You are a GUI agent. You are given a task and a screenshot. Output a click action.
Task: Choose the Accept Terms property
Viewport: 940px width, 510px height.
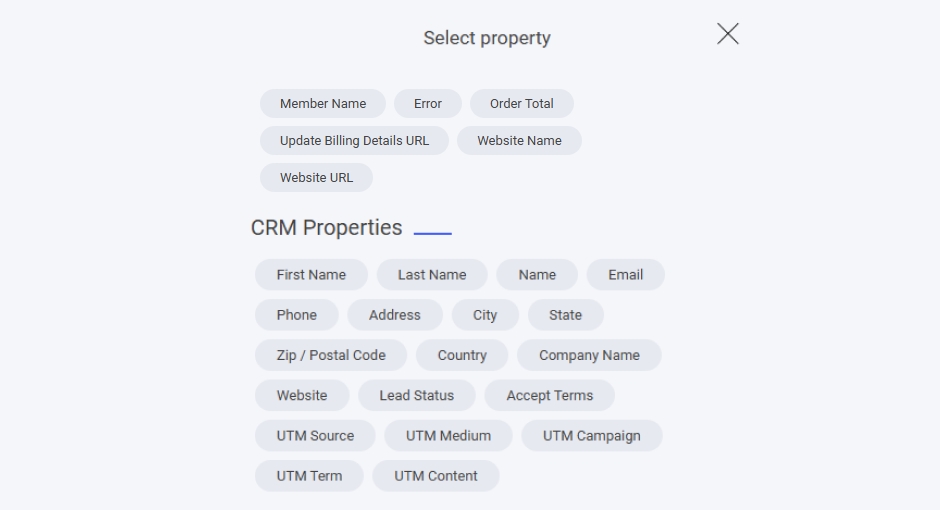[549, 396]
